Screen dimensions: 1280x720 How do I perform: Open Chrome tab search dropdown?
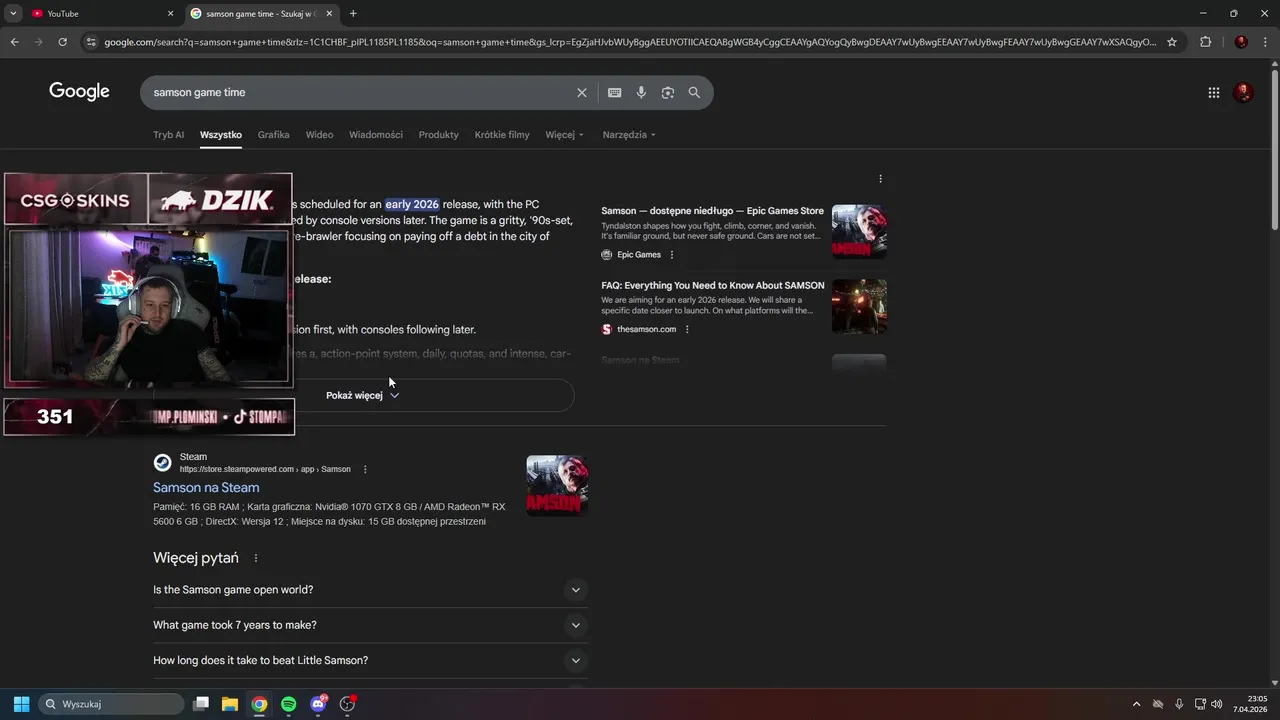point(13,14)
